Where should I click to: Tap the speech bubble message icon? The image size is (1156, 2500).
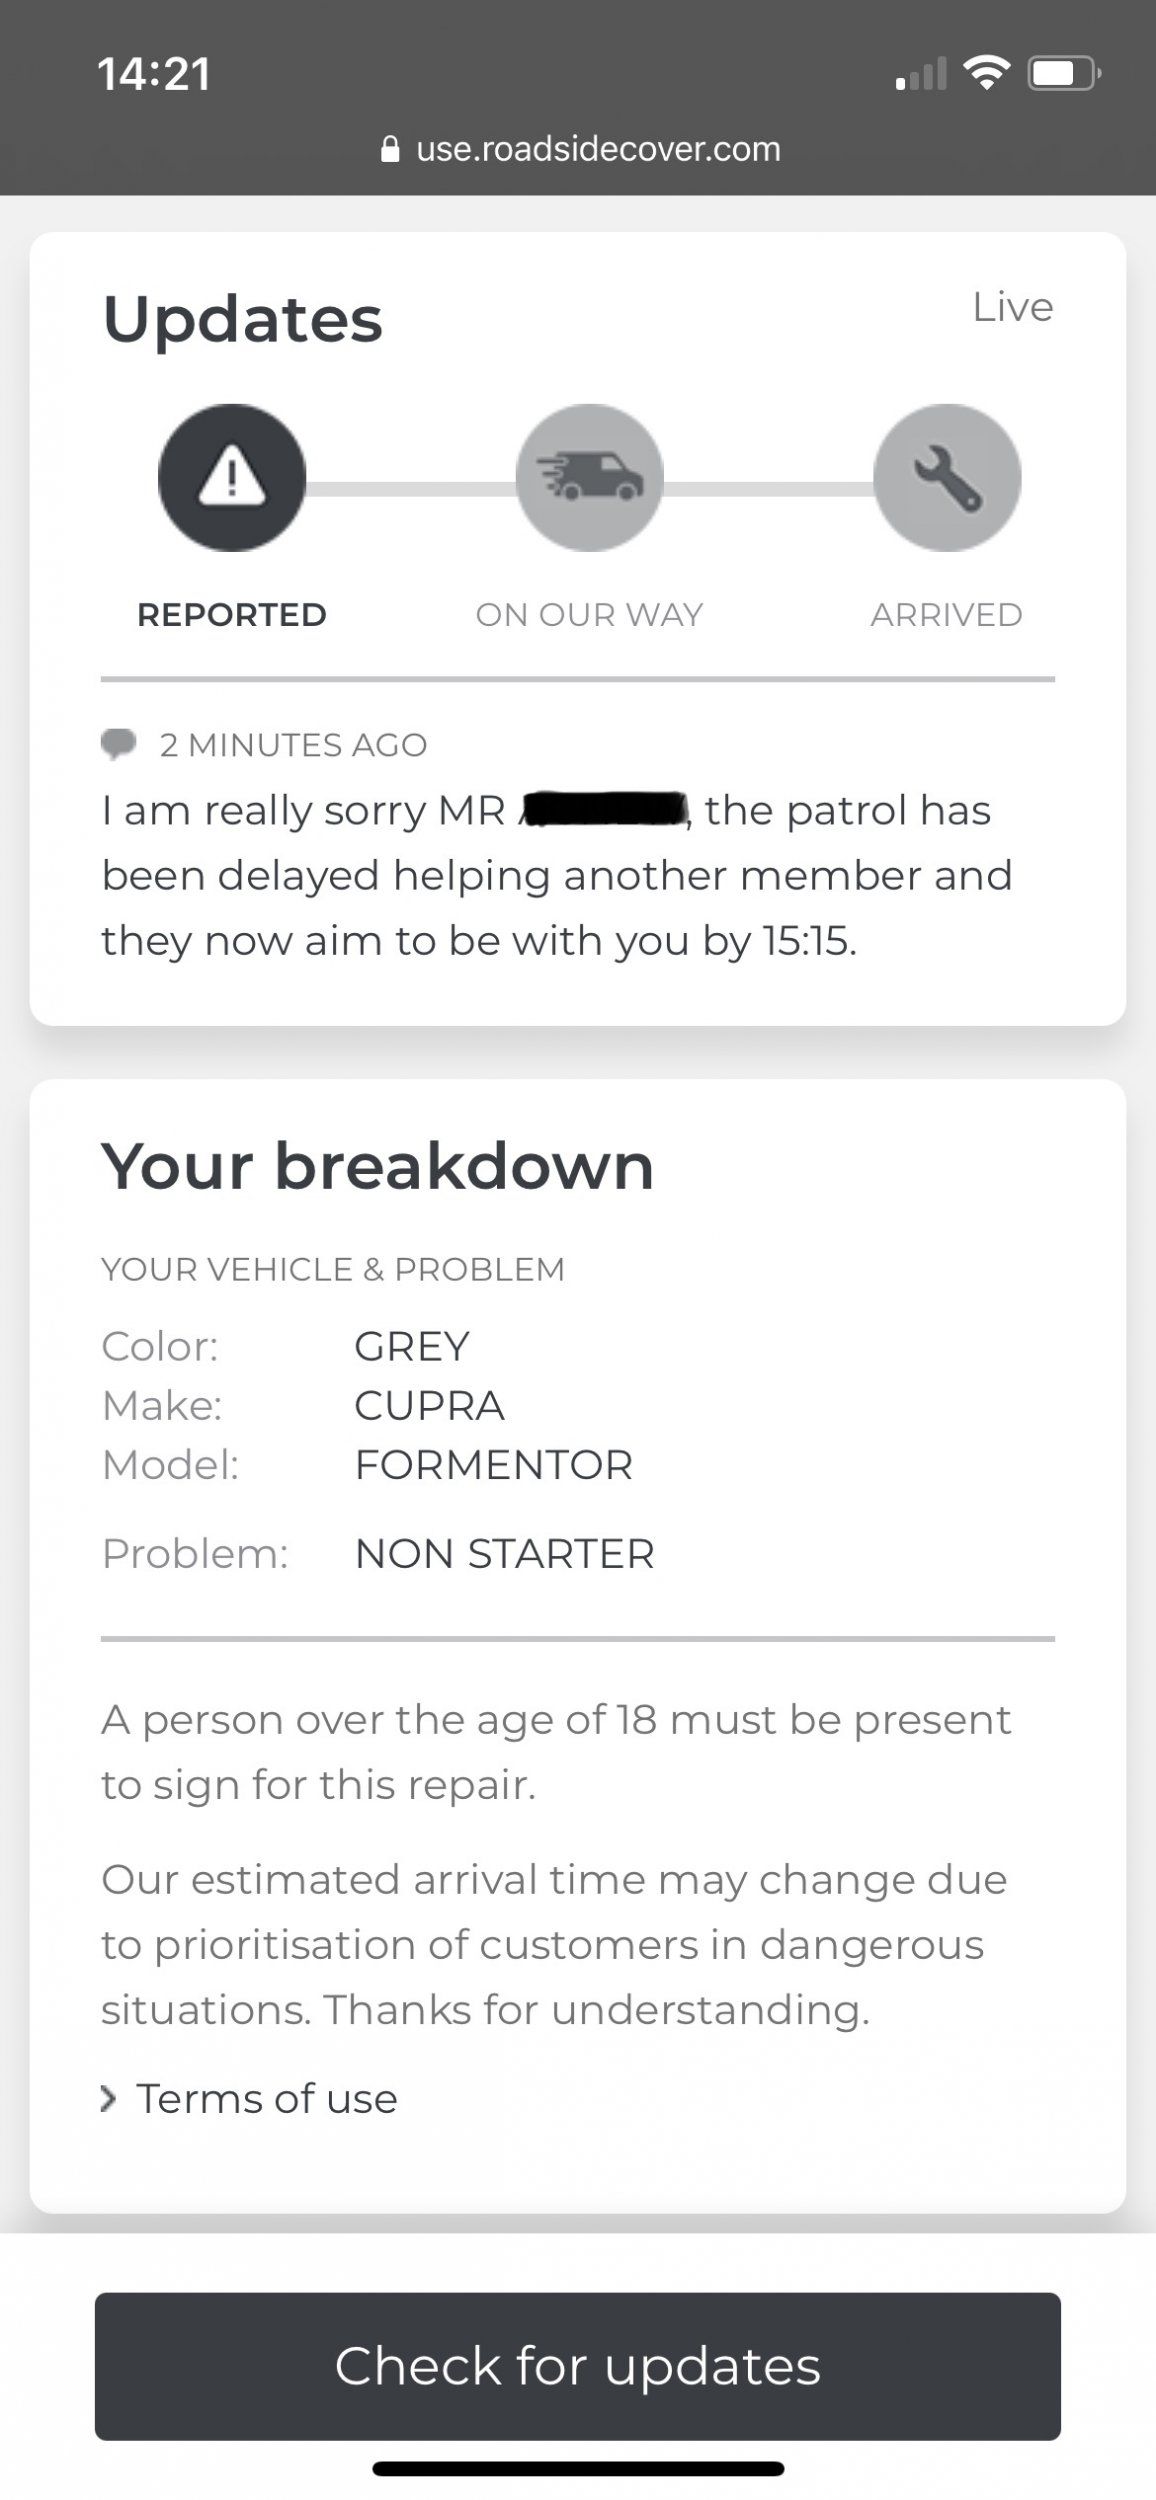click(119, 744)
